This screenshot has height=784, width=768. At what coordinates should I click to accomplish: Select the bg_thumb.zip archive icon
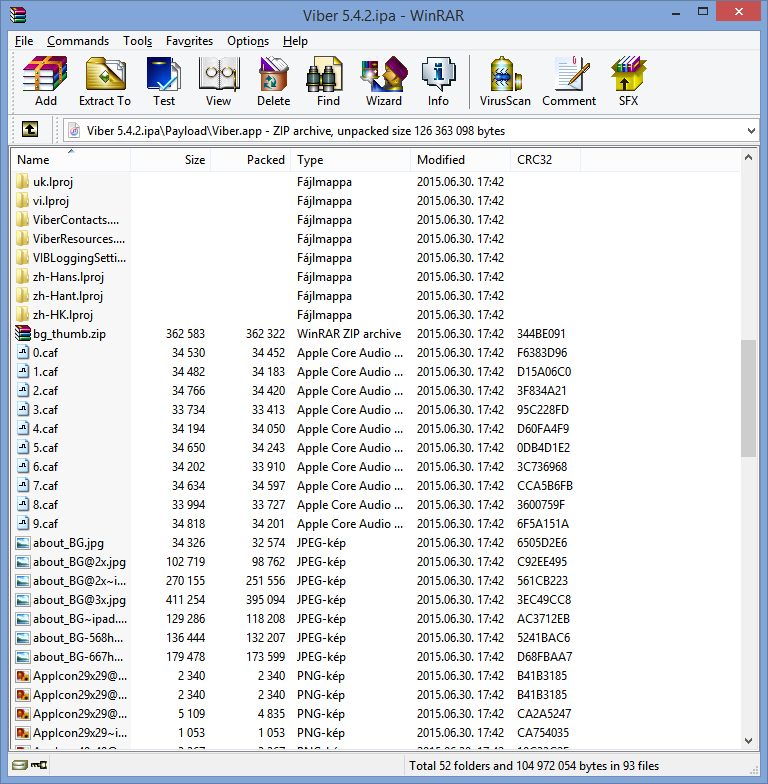(x=23, y=334)
